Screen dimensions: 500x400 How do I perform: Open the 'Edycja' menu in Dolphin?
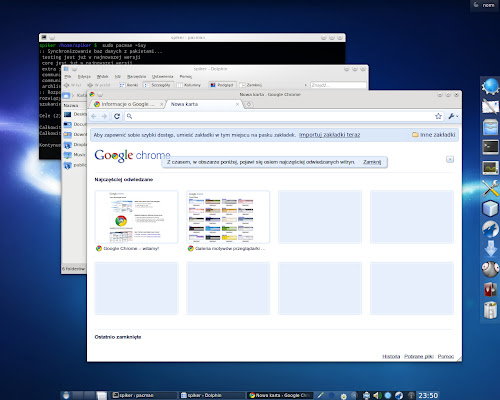coord(84,77)
